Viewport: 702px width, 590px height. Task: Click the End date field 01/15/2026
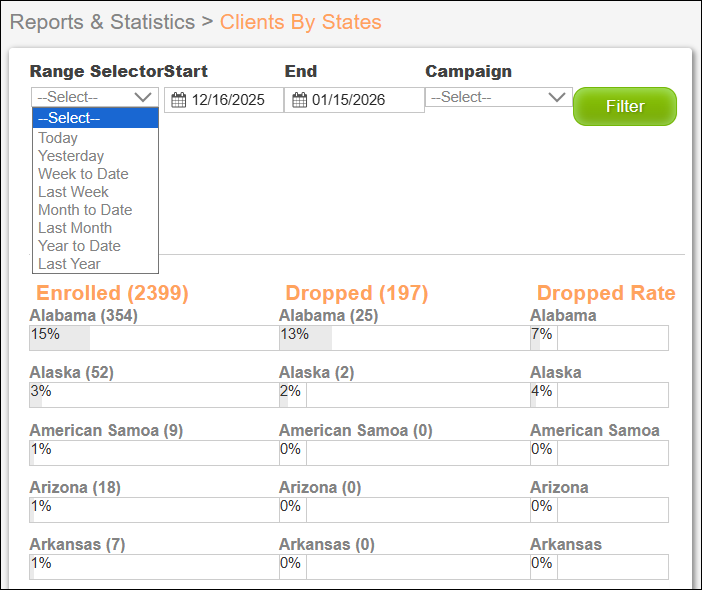354,100
